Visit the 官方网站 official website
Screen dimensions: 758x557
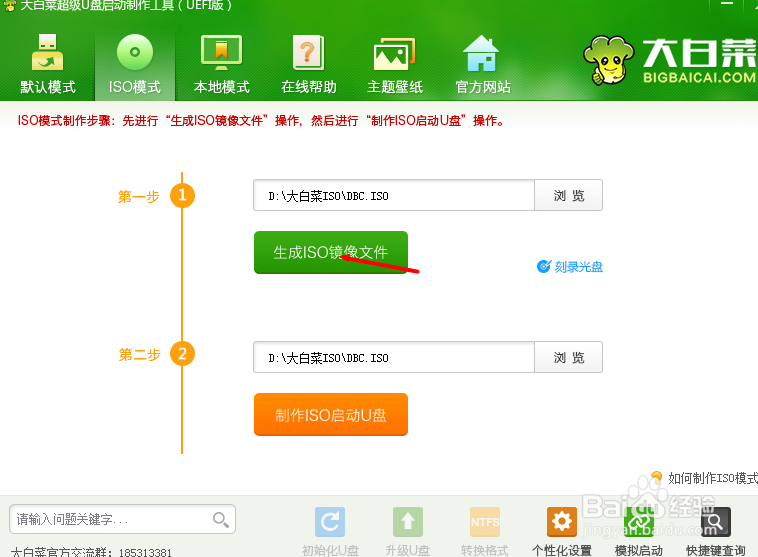[482, 64]
